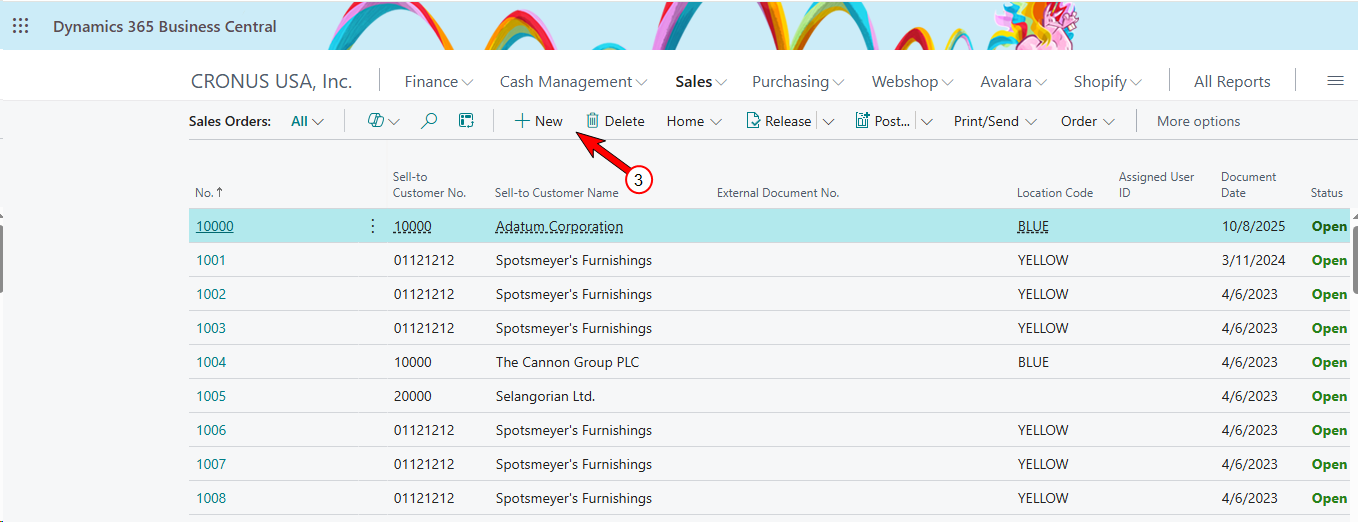Expand the Post split dropdown arrow
Image resolution: width=1358 pixels, height=522 pixels.
point(927,122)
